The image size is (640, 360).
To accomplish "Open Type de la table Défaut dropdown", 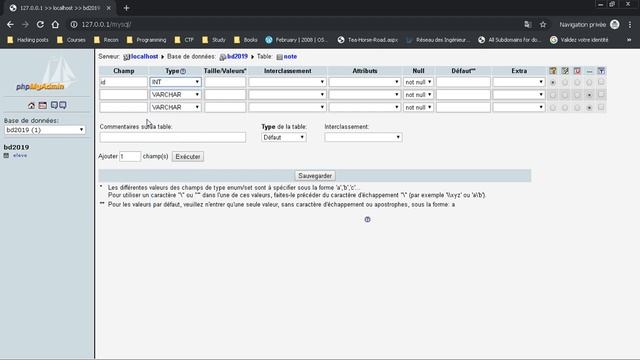I will [x=284, y=138].
